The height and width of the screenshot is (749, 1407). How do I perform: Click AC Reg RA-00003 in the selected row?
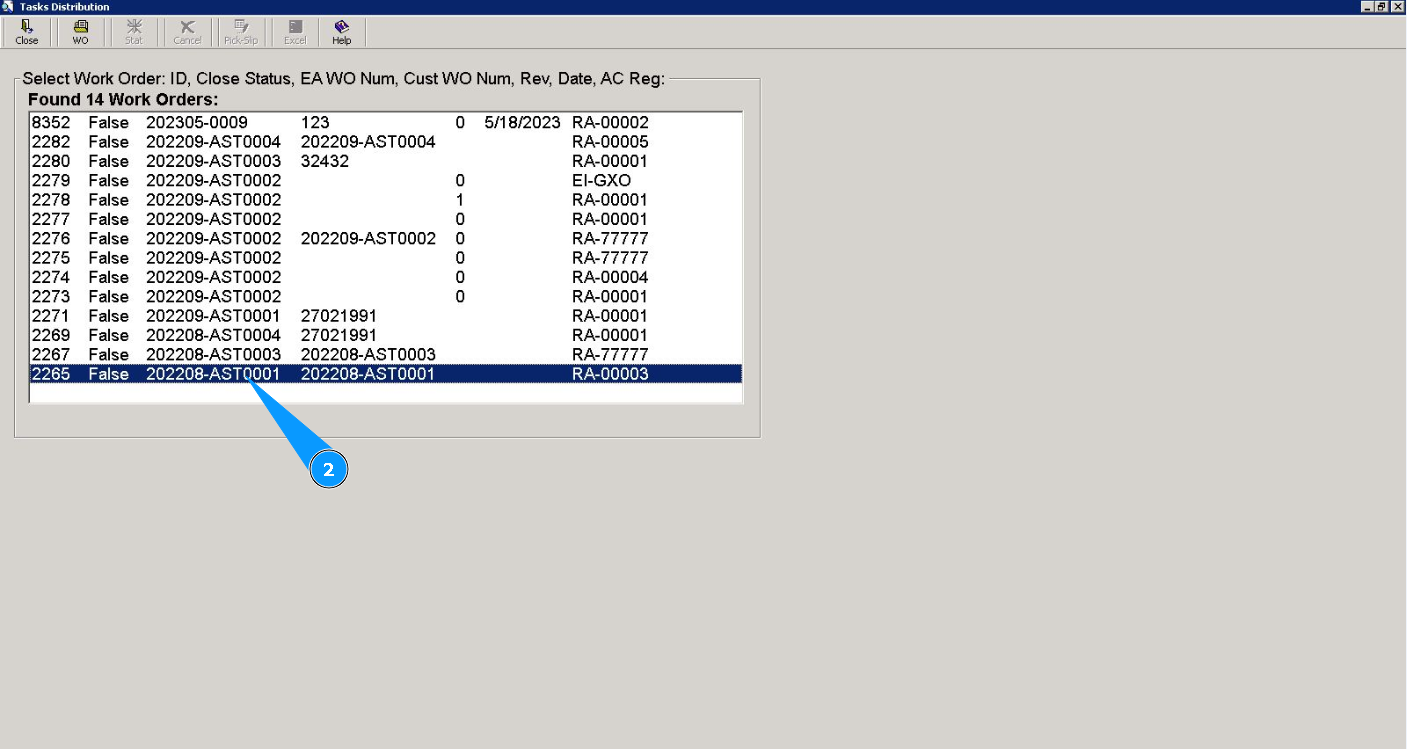(x=610, y=374)
